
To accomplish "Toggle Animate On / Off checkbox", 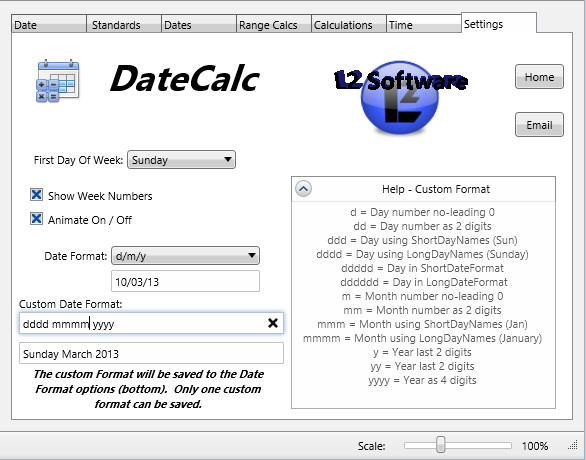I will click(36, 219).
